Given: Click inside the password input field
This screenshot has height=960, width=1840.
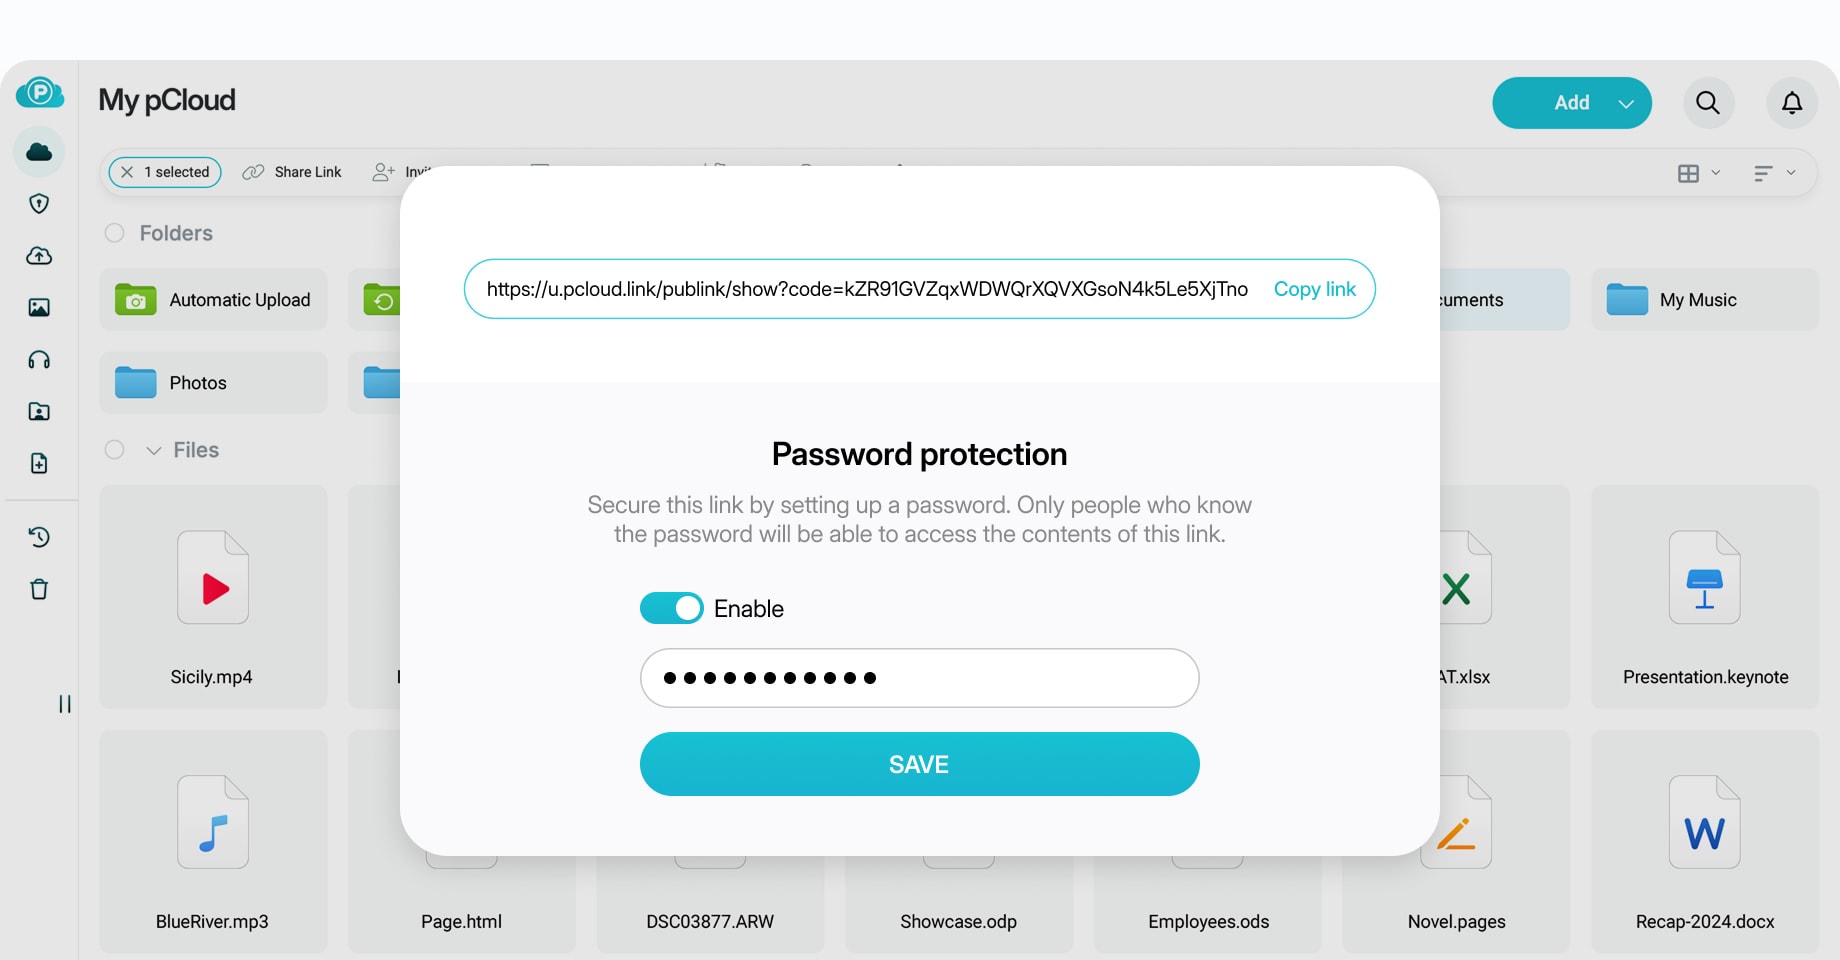Looking at the screenshot, I should (918, 678).
